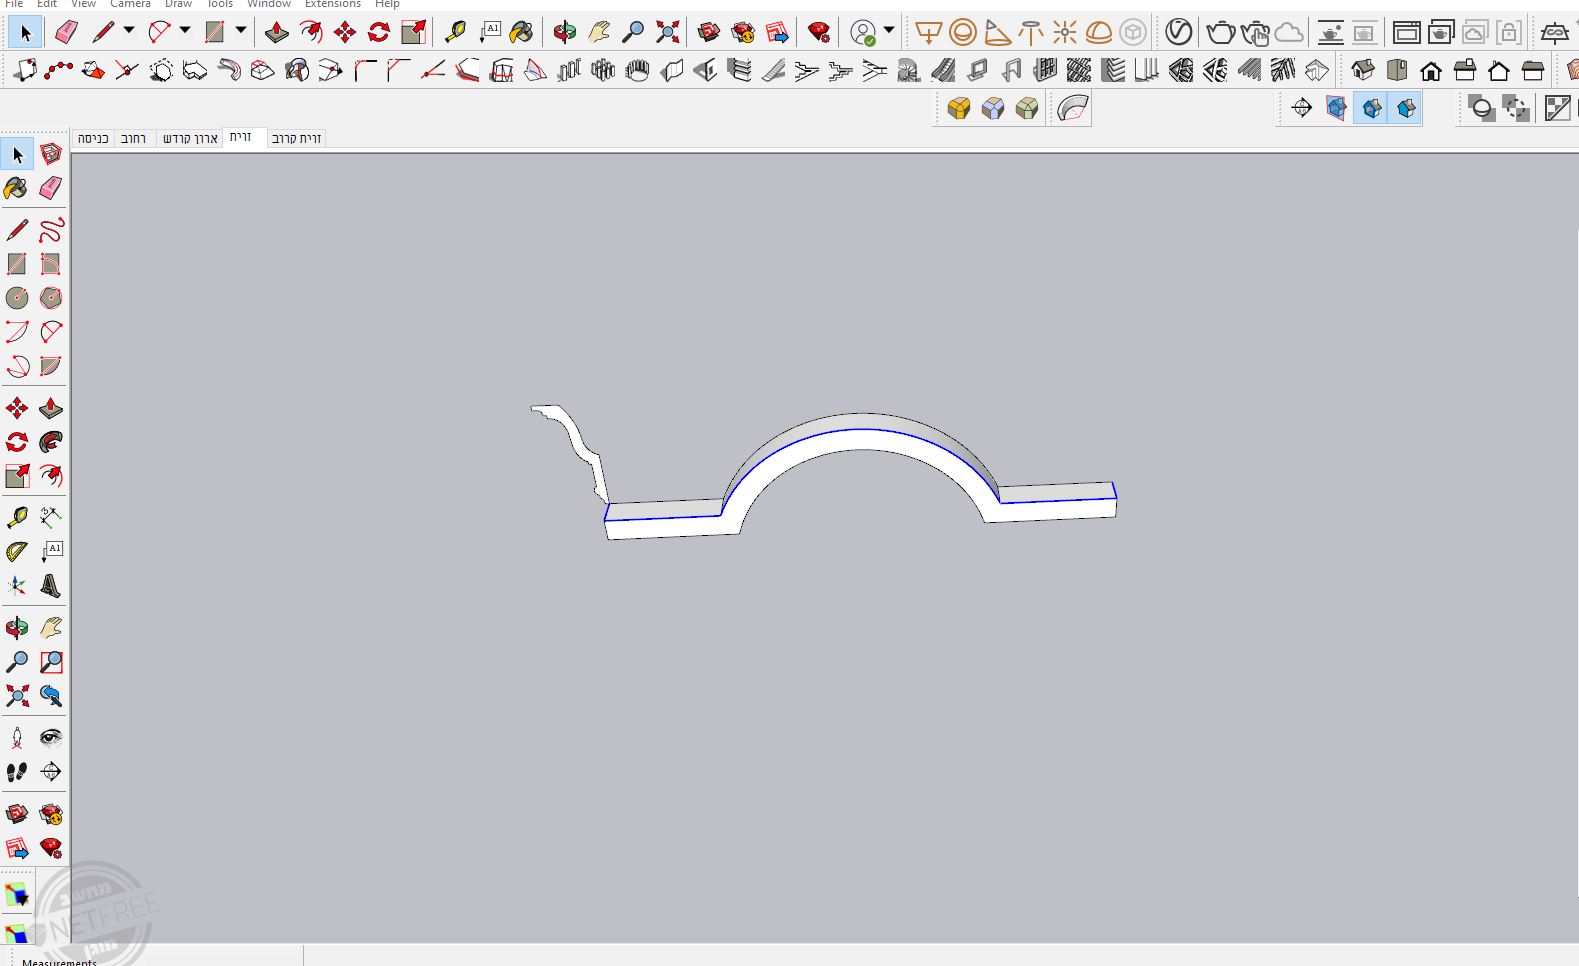The height and width of the screenshot is (966, 1579).
Task: Go back with the Previous view tool
Action: 51,696
